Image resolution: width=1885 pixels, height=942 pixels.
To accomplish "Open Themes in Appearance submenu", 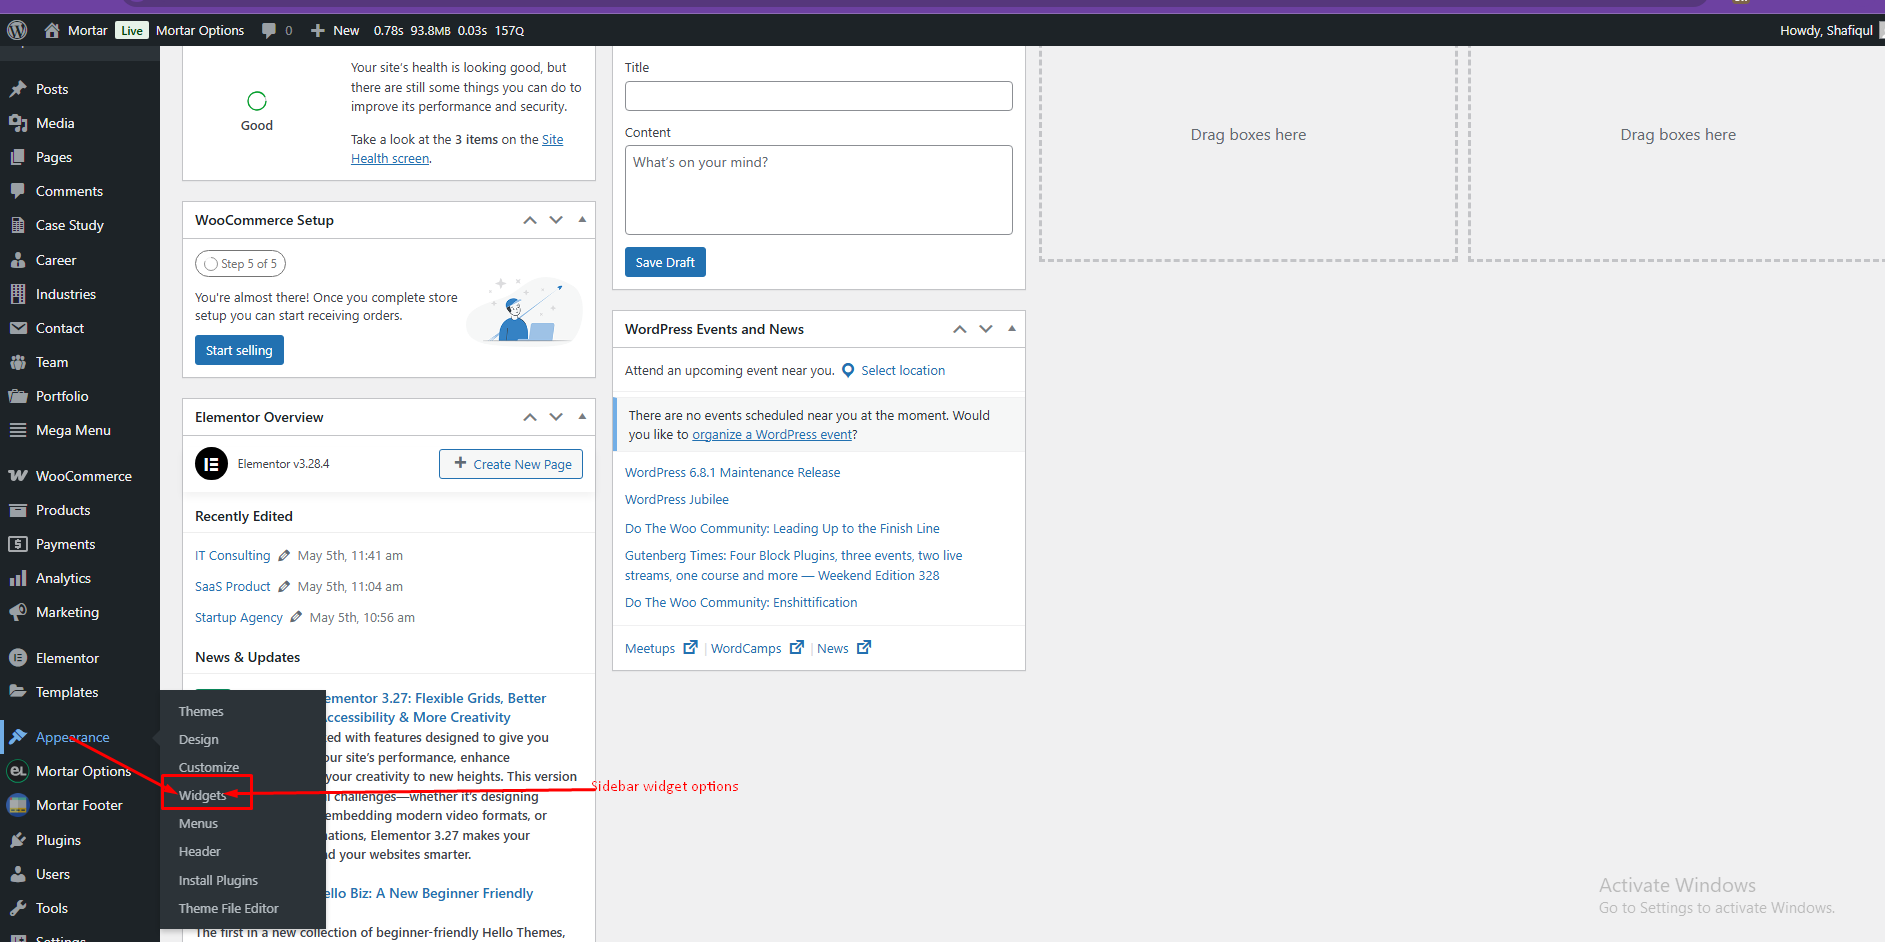I will 201,712.
